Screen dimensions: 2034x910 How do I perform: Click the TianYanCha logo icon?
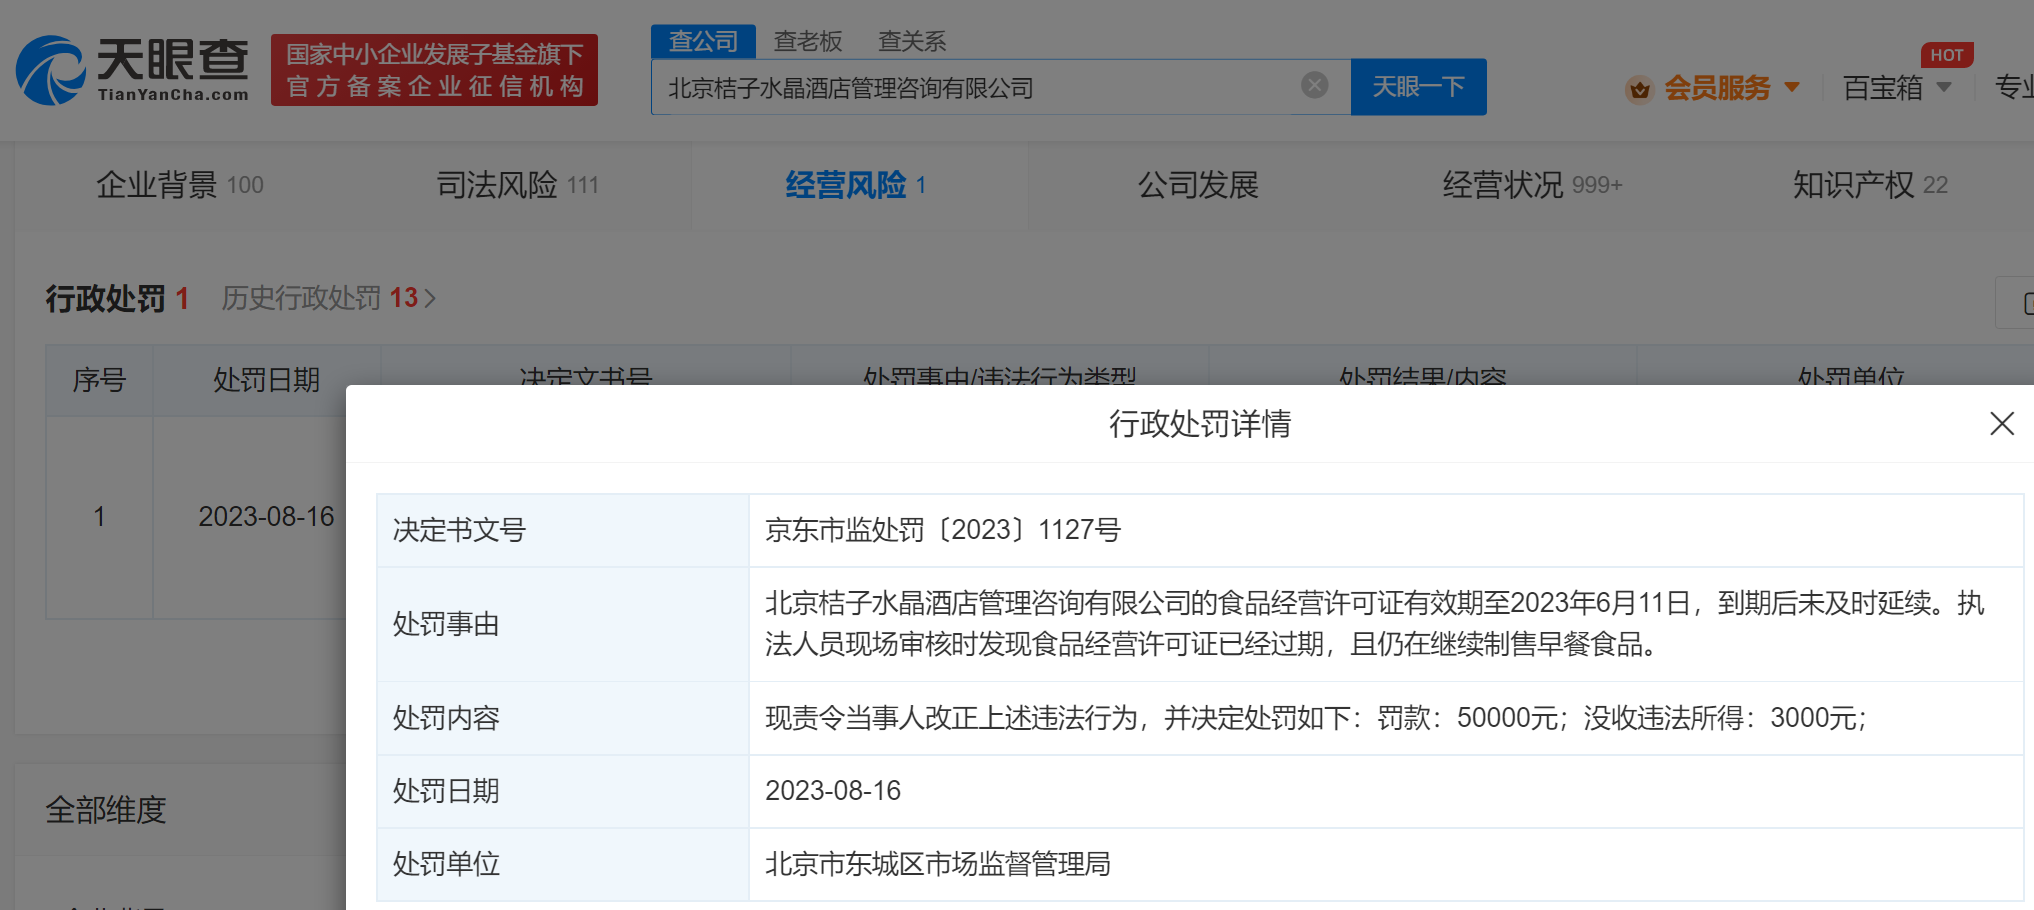51,70
